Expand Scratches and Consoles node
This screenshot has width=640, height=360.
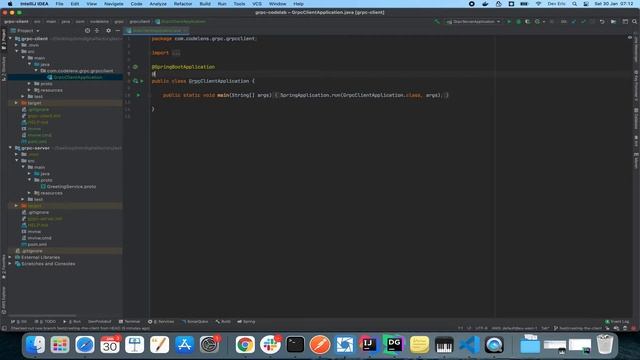11,264
